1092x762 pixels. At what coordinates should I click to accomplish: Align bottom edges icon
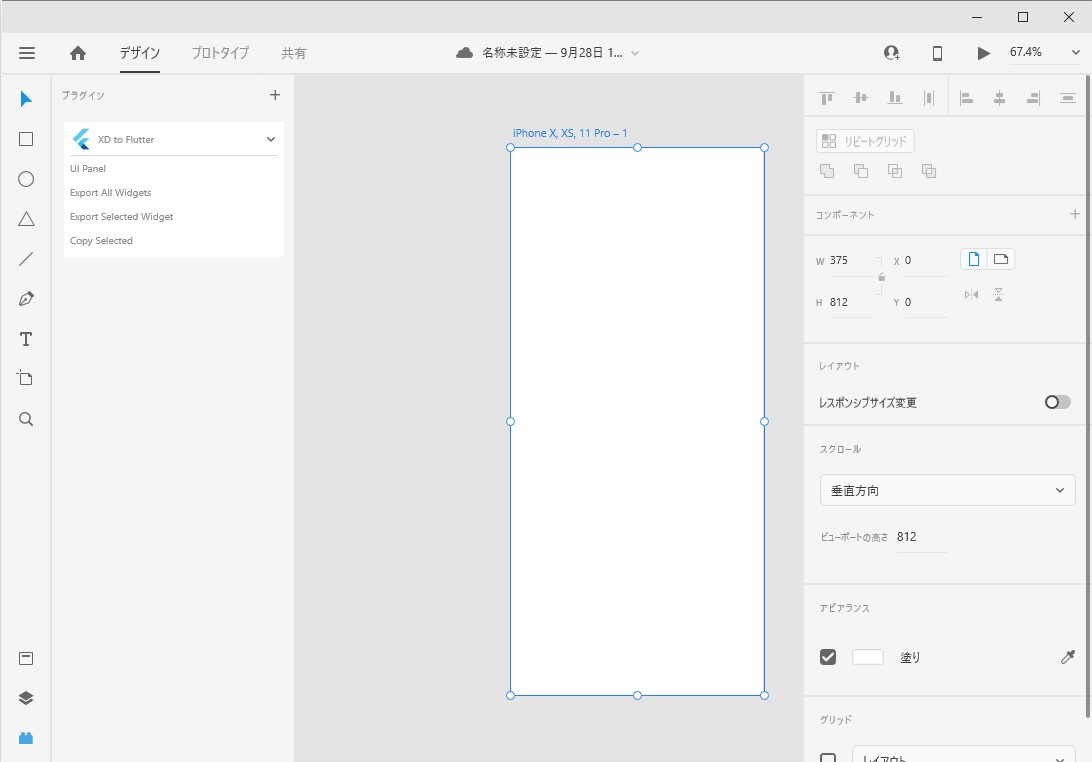(895, 98)
